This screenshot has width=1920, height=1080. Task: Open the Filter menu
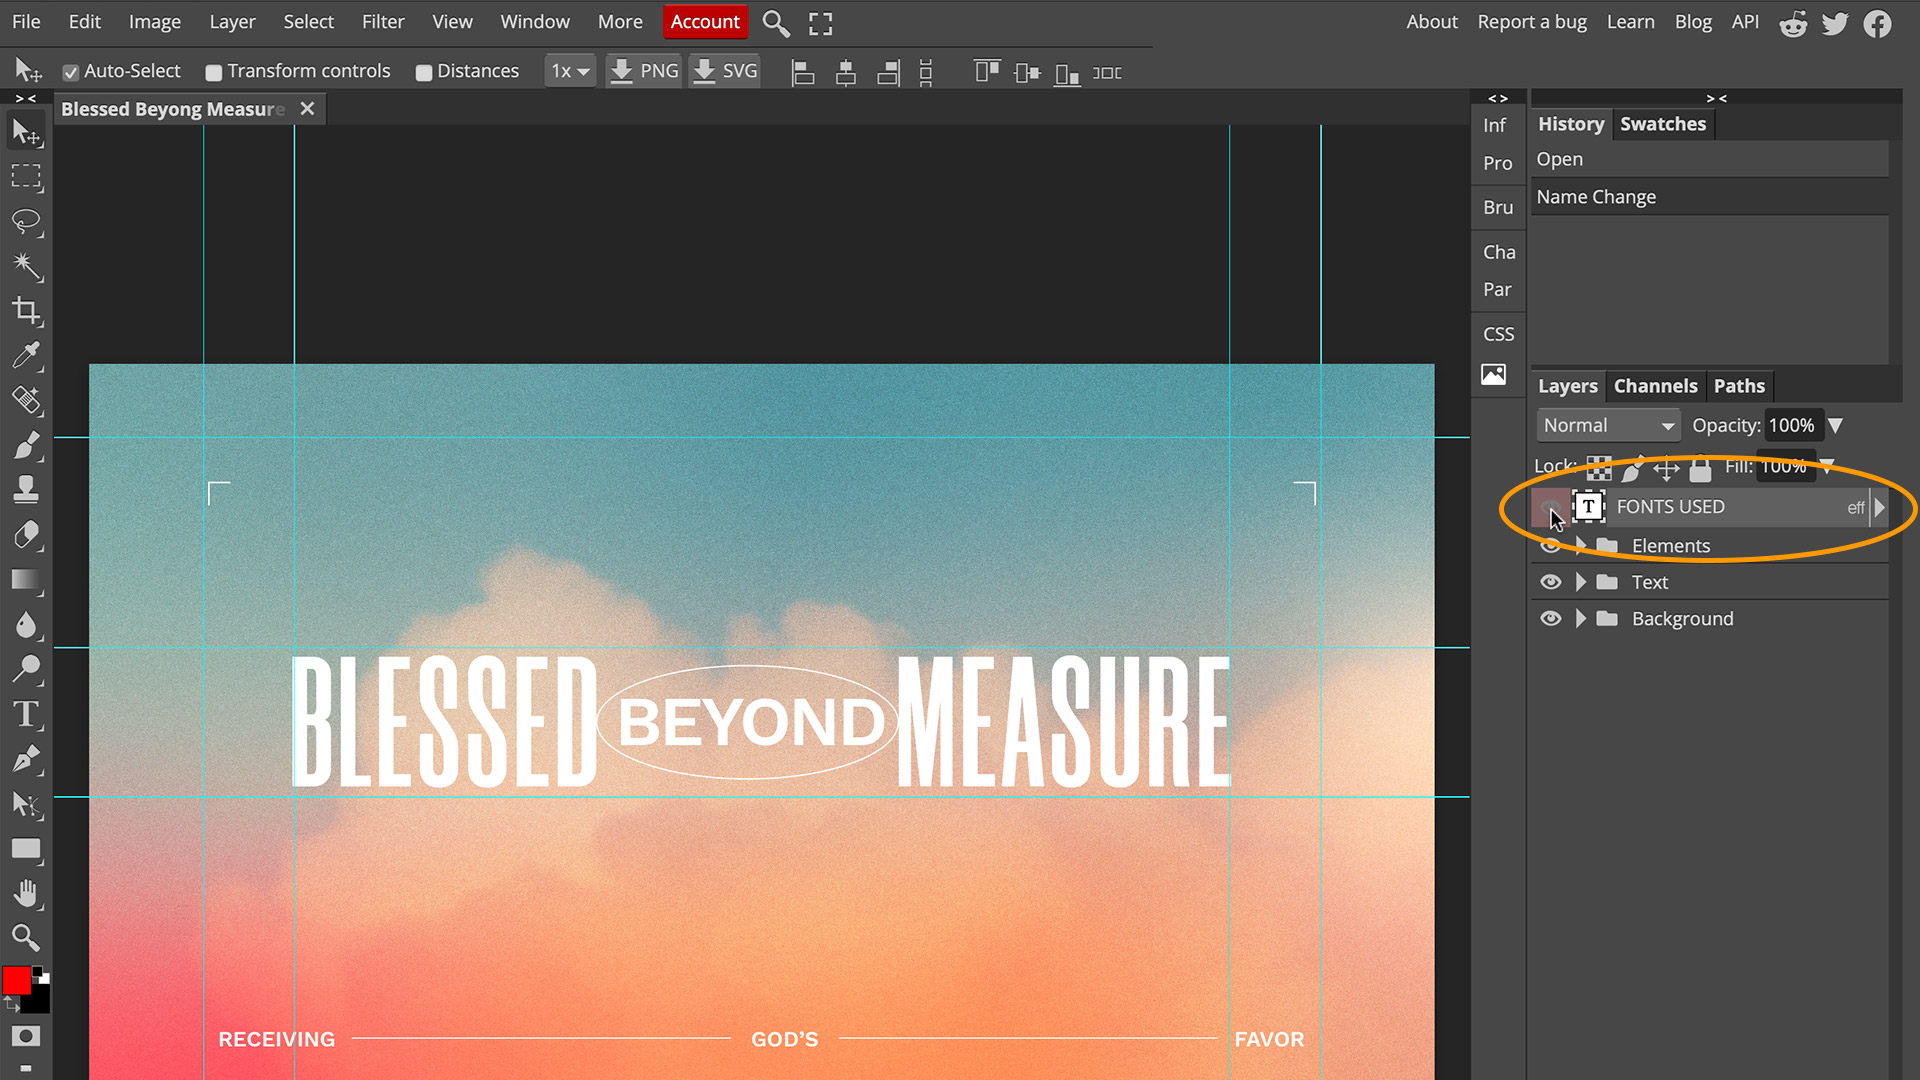click(383, 22)
